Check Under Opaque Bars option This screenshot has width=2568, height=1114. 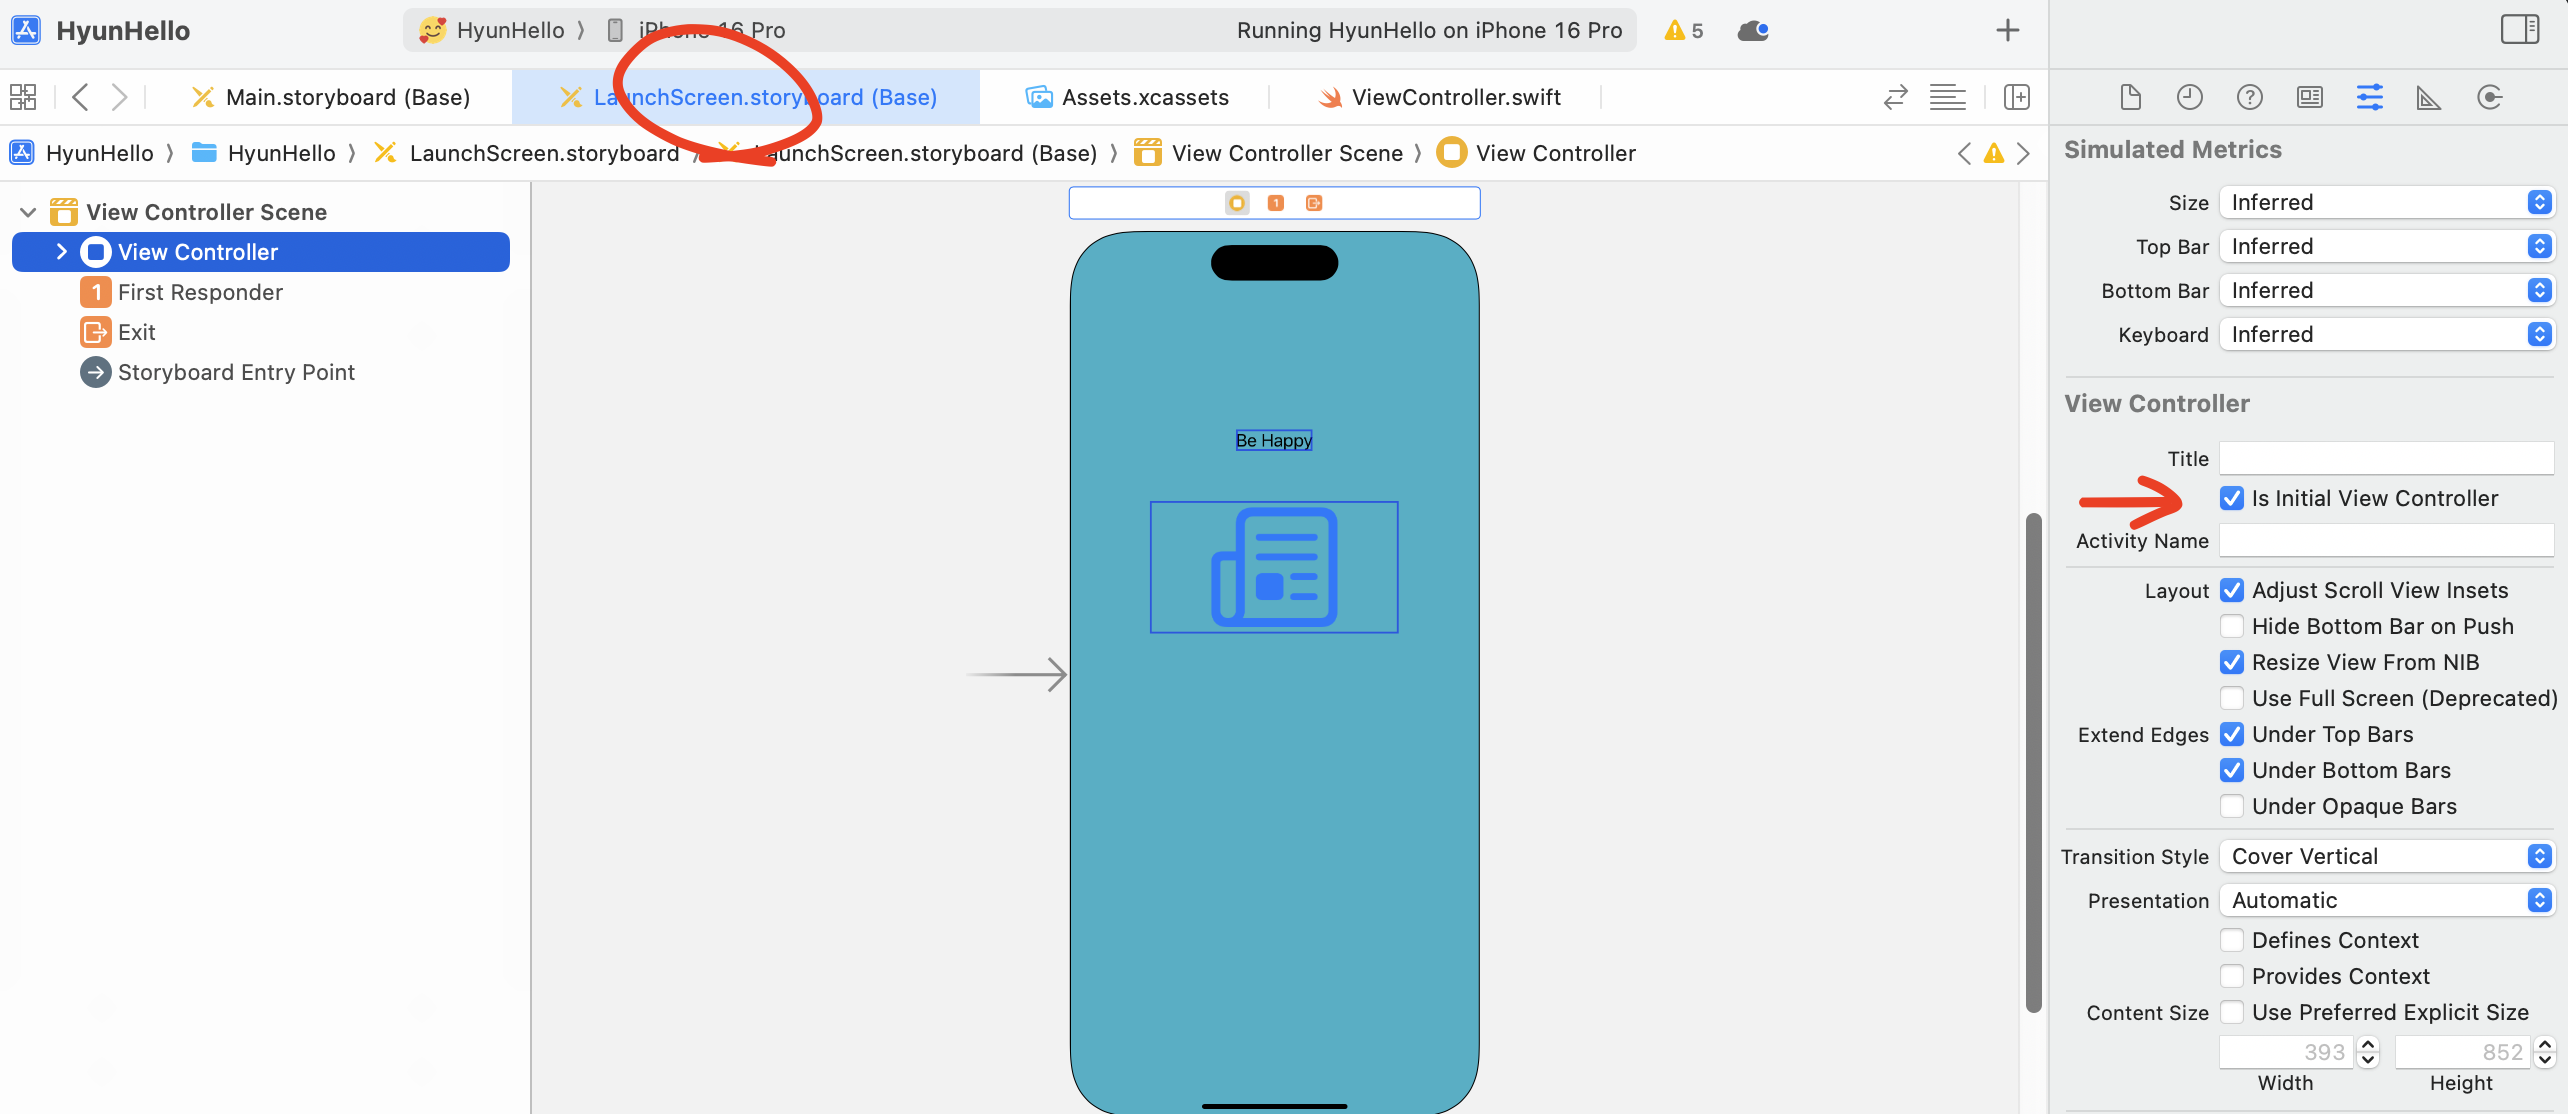[x=2231, y=806]
